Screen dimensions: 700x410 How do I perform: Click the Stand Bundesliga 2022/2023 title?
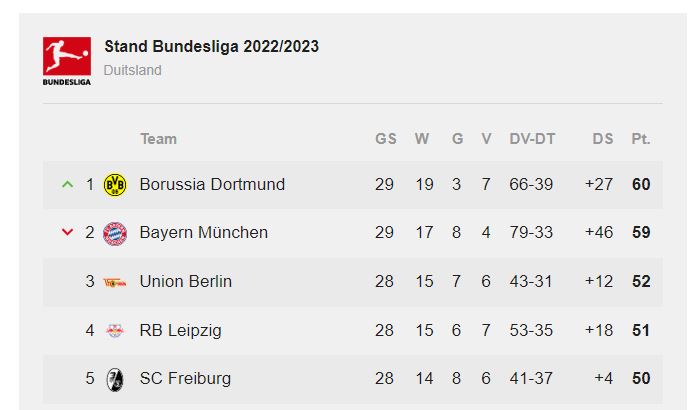[212, 47]
